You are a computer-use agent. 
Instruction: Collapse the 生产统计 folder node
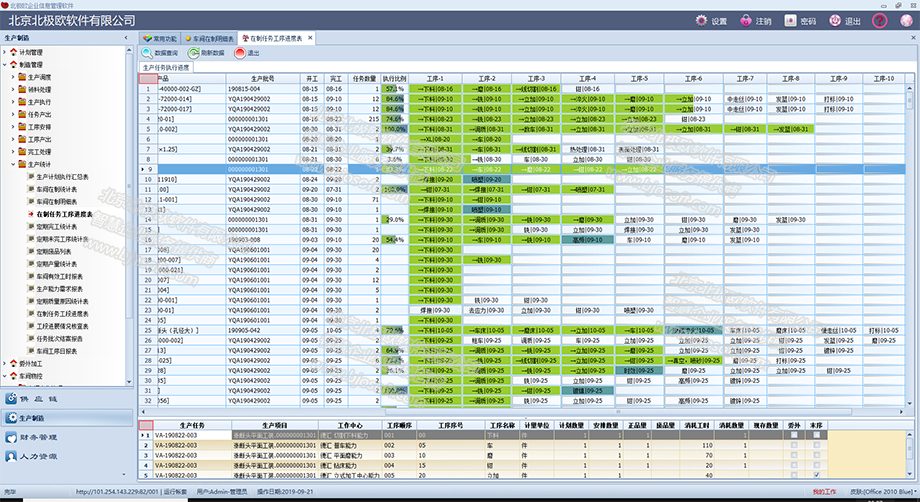13,164
